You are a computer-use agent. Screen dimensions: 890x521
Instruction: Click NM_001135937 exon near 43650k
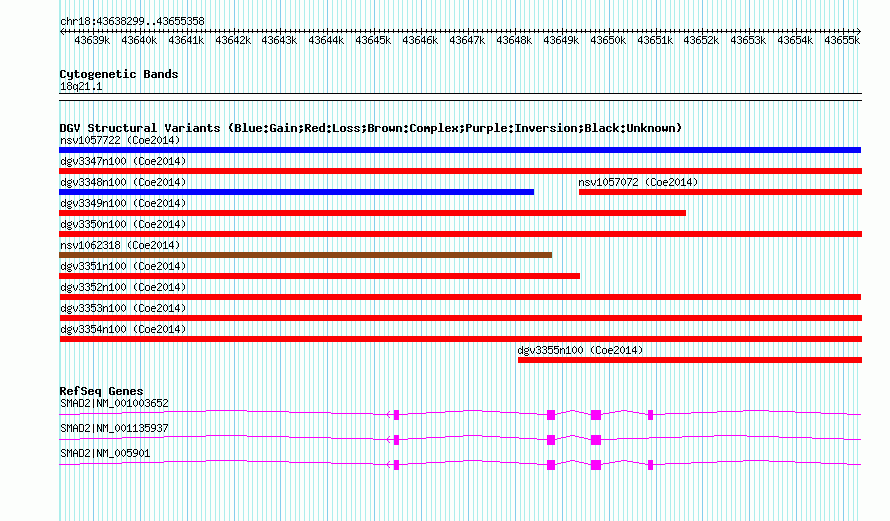coord(595,440)
